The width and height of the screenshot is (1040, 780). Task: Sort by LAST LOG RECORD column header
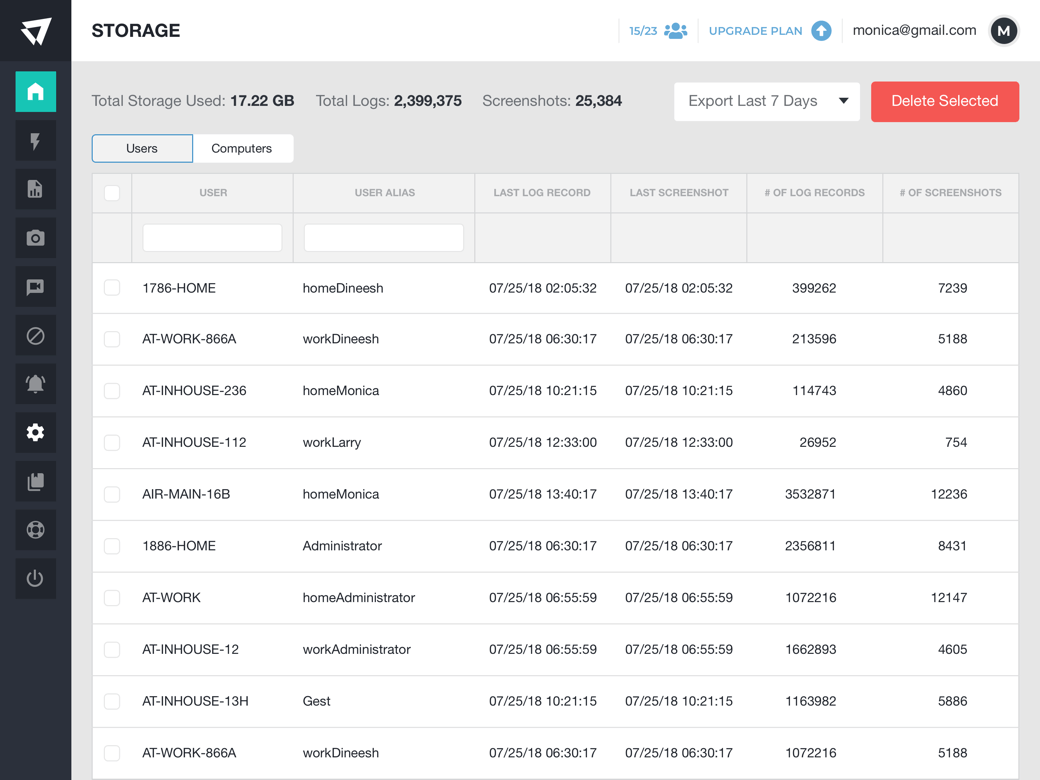coord(542,193)
